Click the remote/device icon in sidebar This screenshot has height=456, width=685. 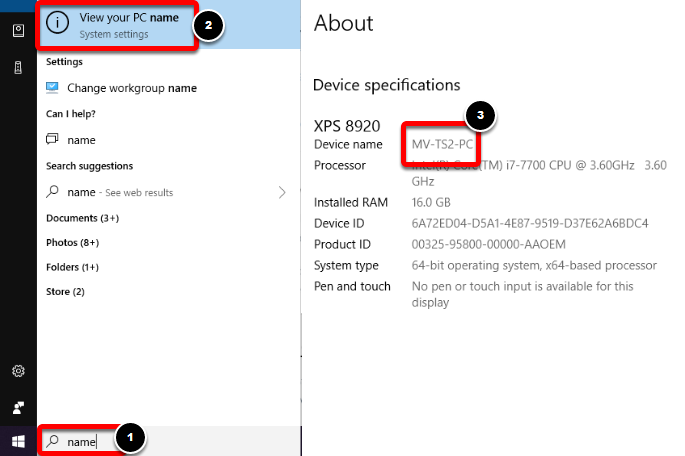18,67
